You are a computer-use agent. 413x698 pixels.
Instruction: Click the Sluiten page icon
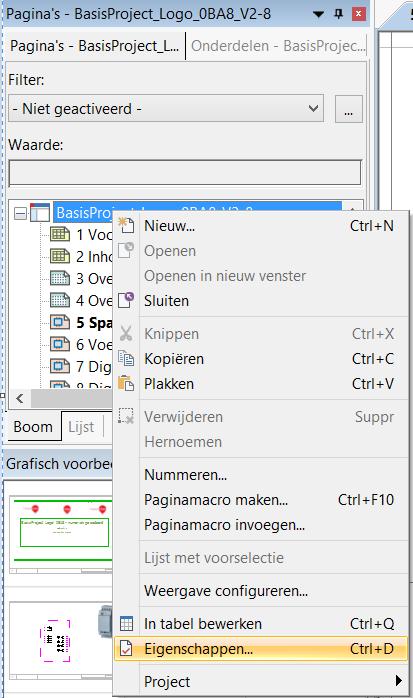point(126,300)
